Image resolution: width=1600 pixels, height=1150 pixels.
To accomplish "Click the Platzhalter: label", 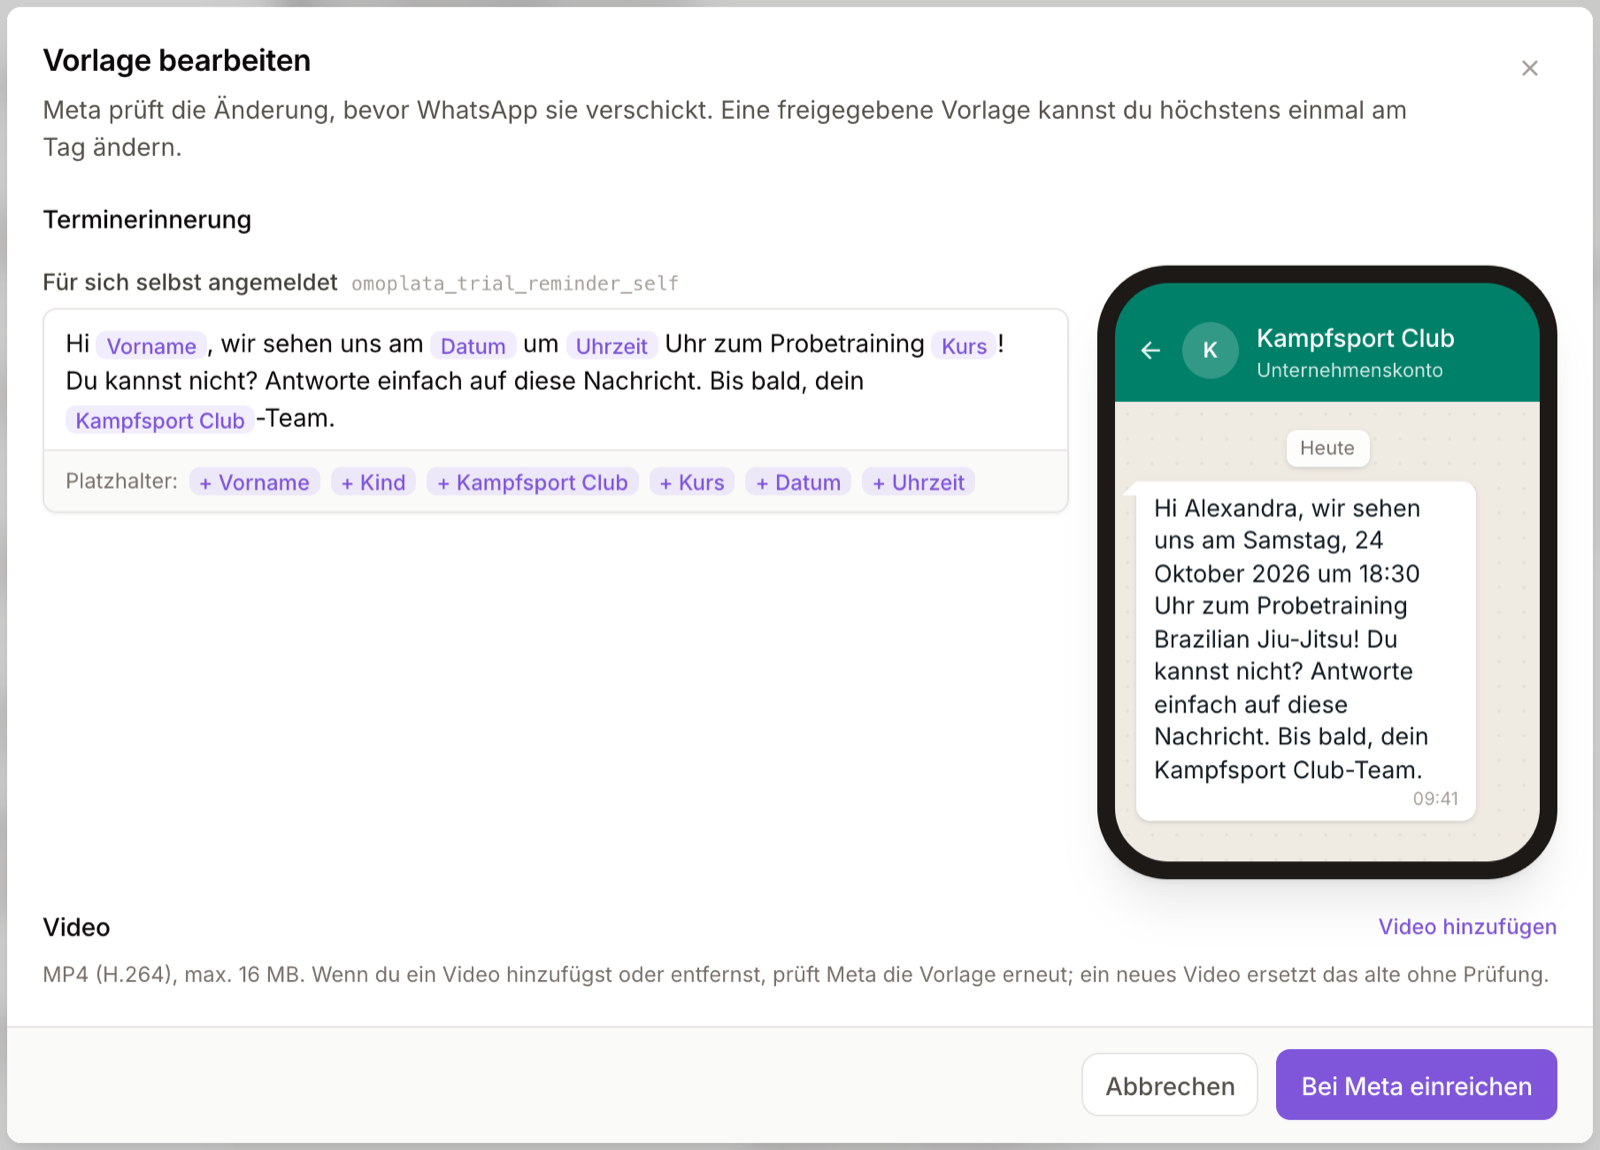I will coord(122,481).
